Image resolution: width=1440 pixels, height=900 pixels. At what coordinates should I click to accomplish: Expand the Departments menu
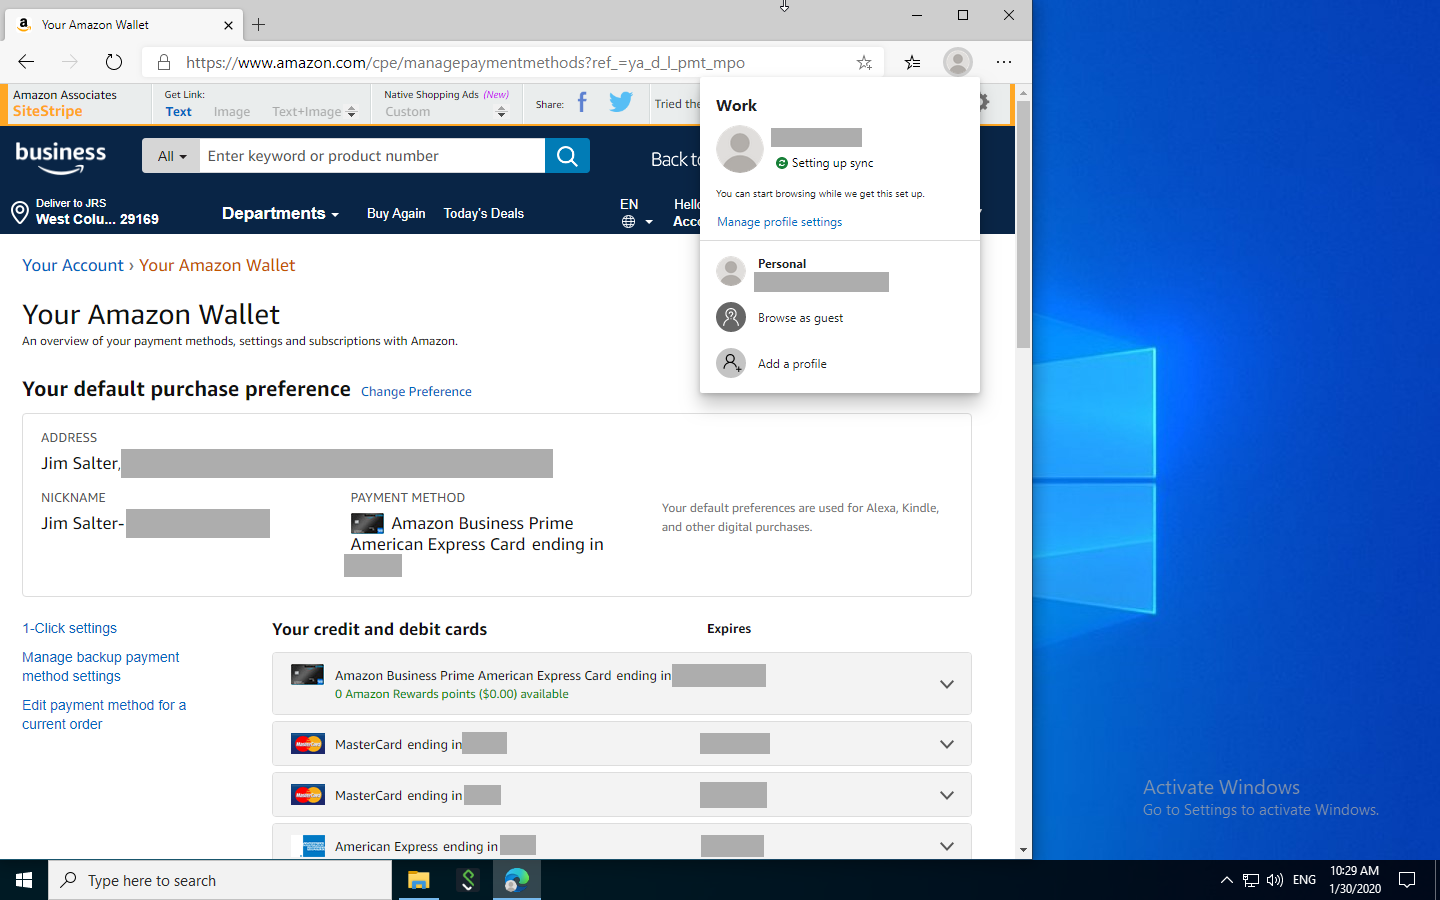[x=280, y=213]
